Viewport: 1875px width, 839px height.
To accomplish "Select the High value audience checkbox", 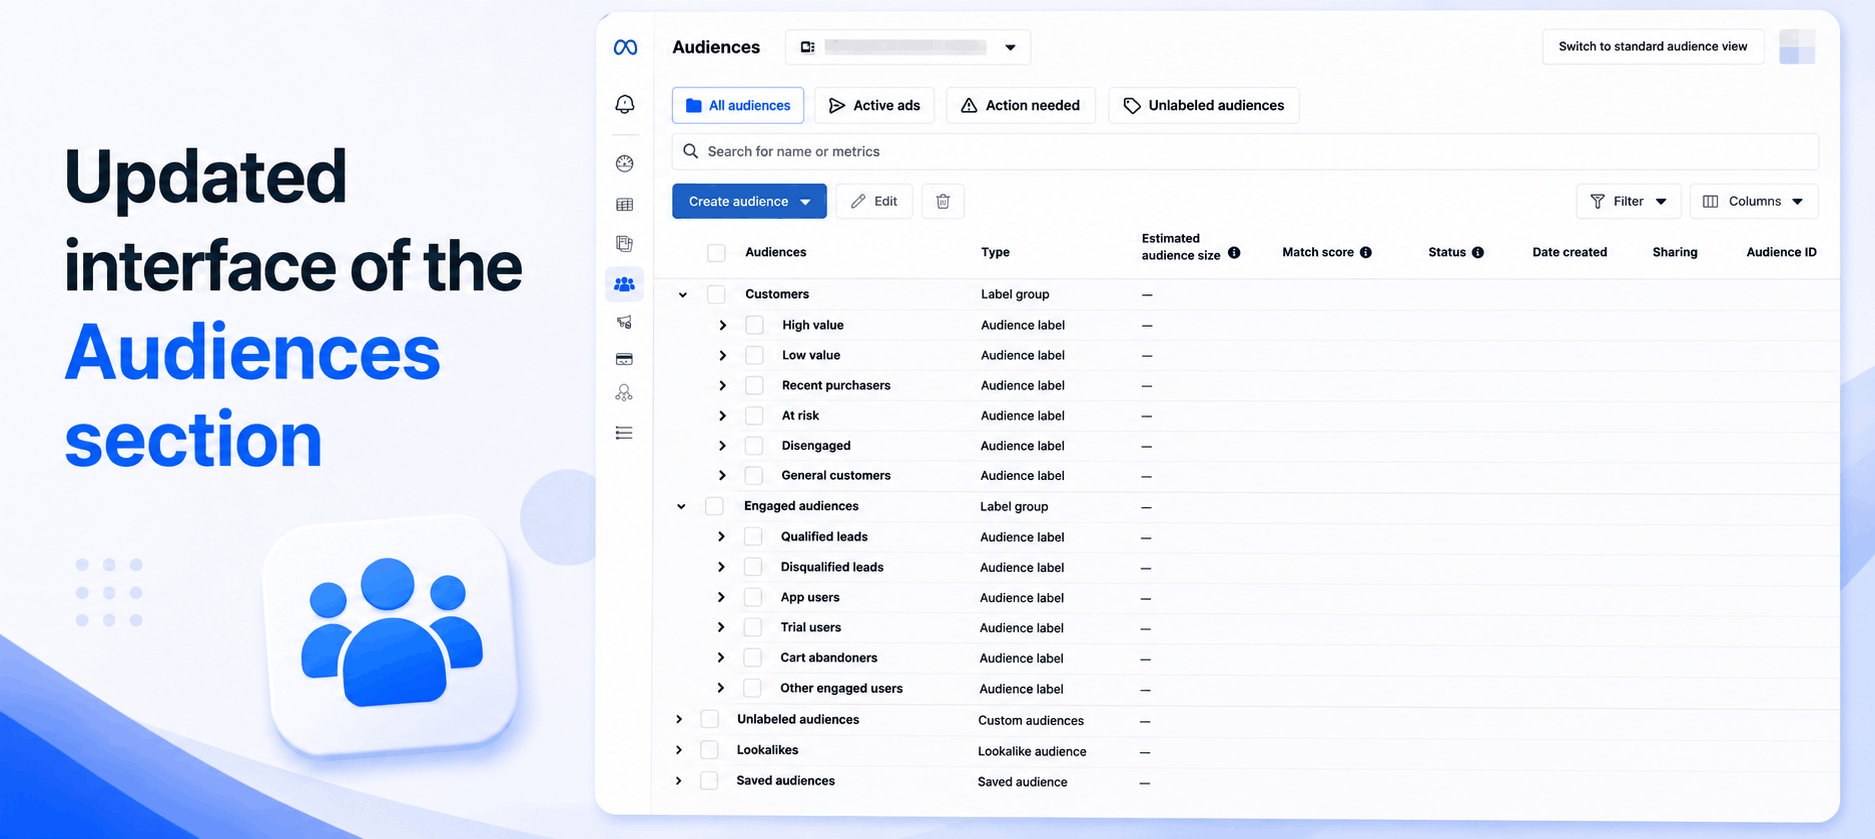I will 755,325.
